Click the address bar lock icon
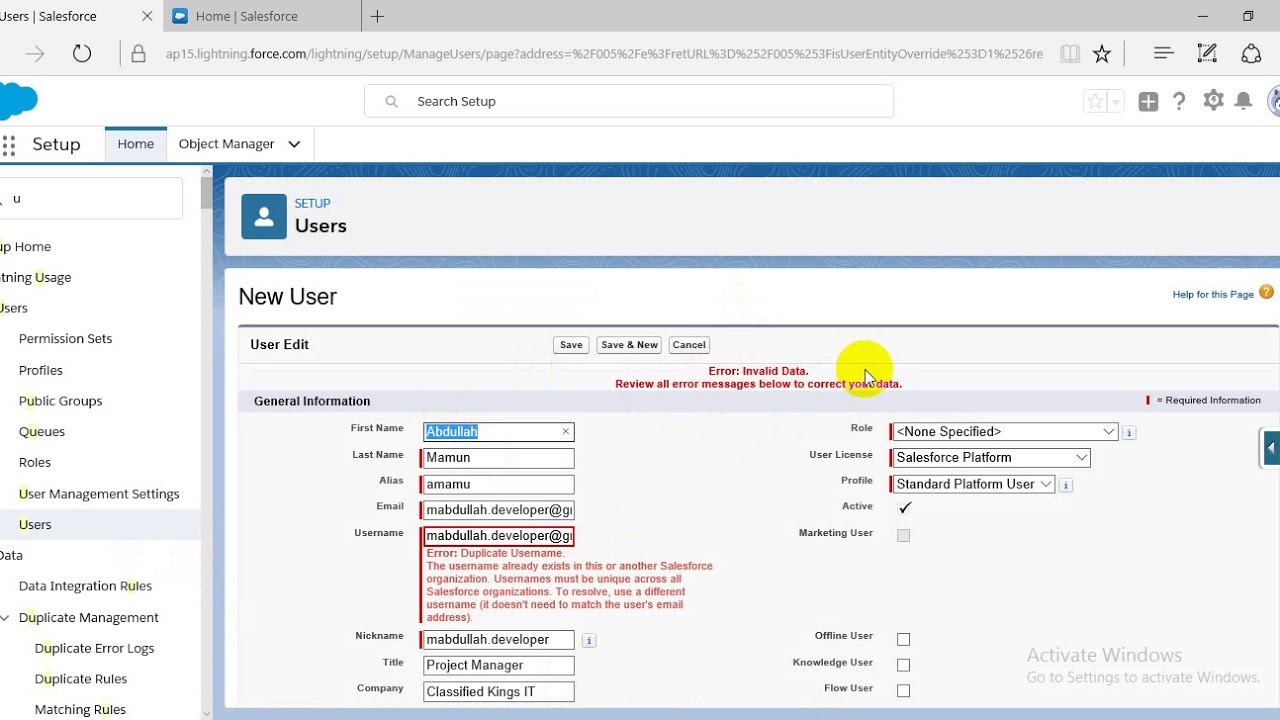The width and height of the screenshot is (1280, 720). [138, 54]
